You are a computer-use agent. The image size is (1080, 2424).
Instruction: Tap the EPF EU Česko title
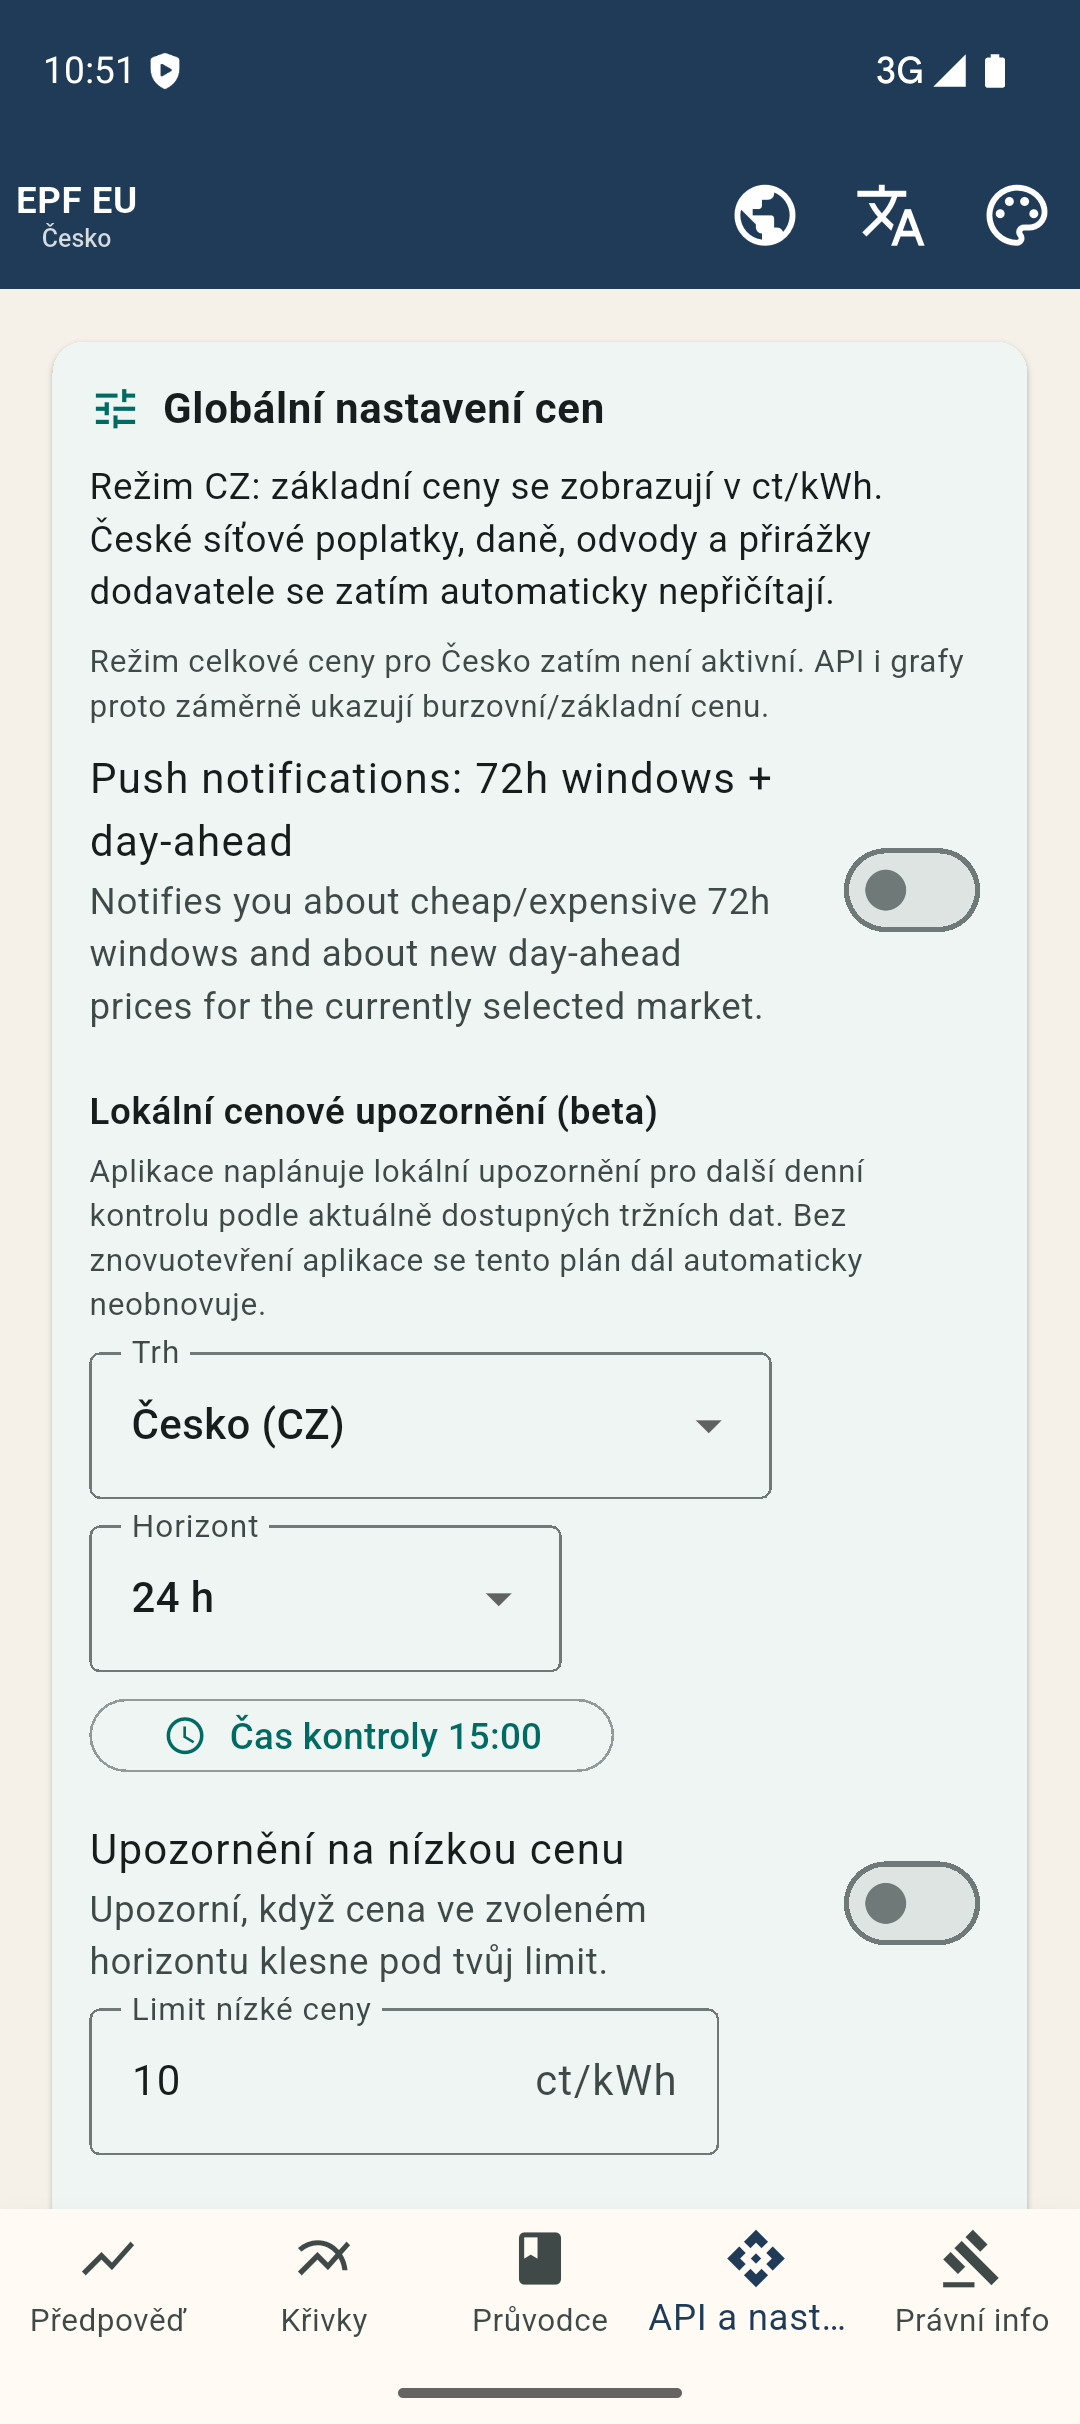pos(77,215)
